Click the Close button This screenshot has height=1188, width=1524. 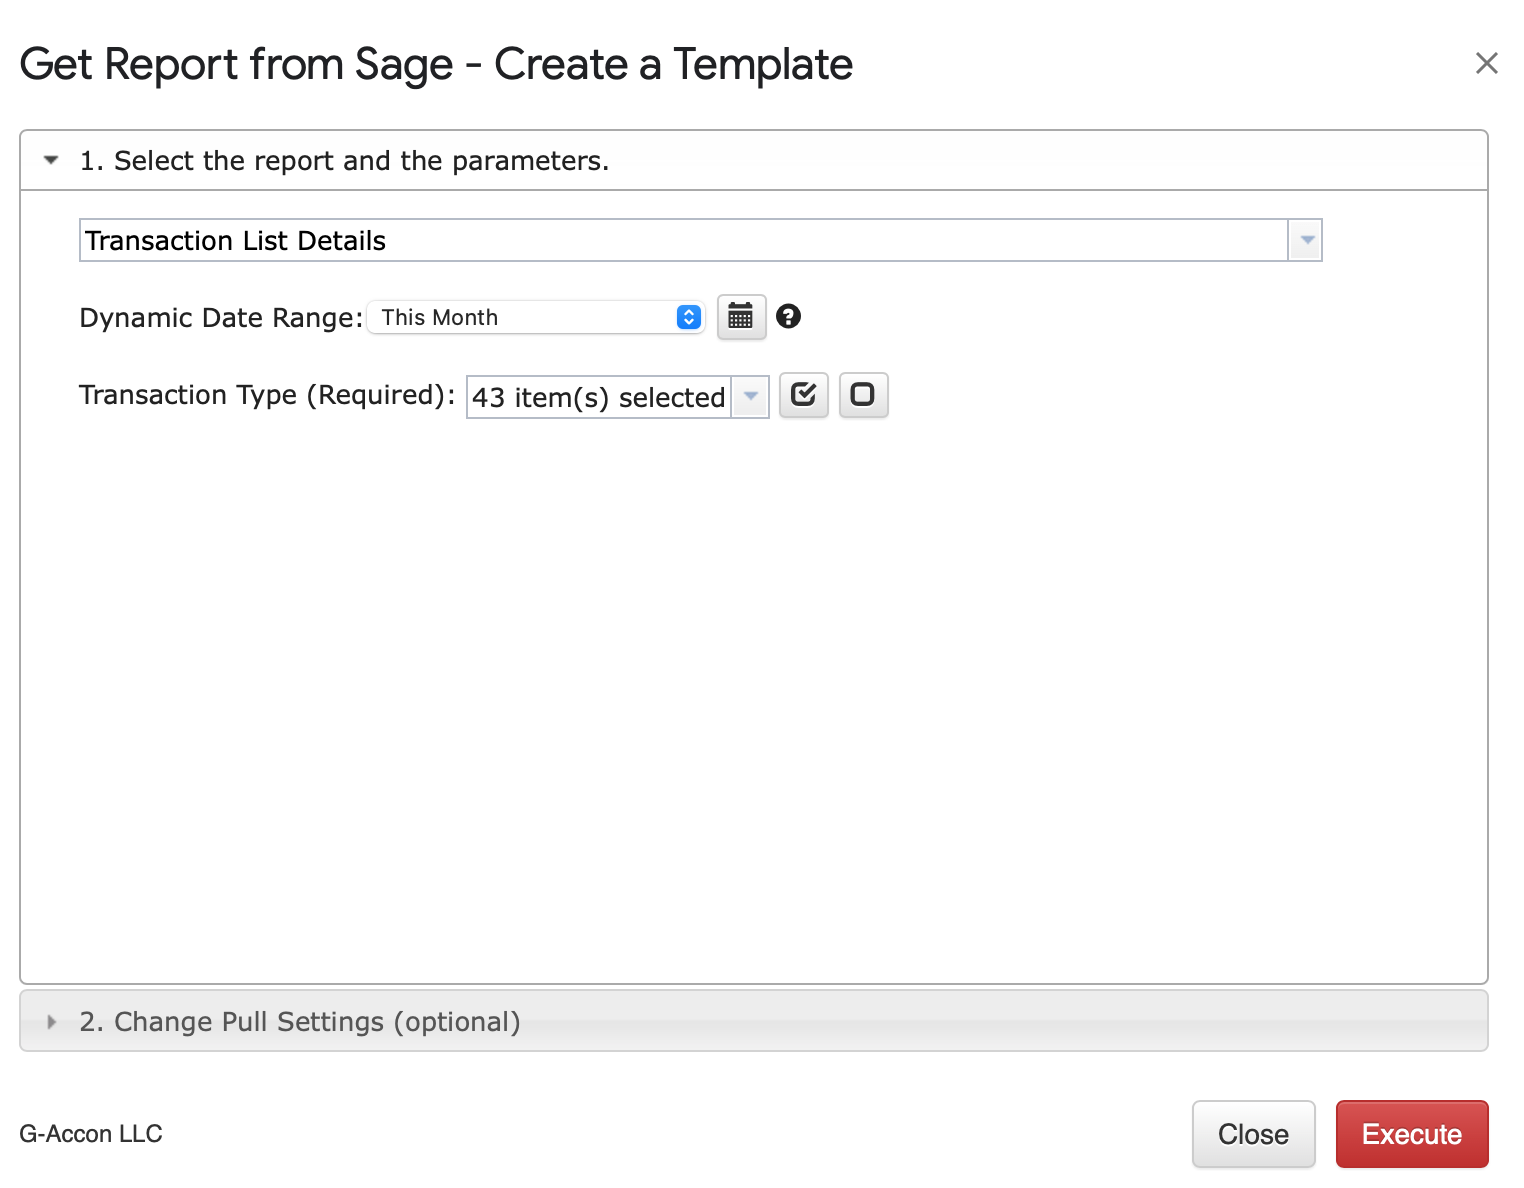(x=1253, y=1134)
